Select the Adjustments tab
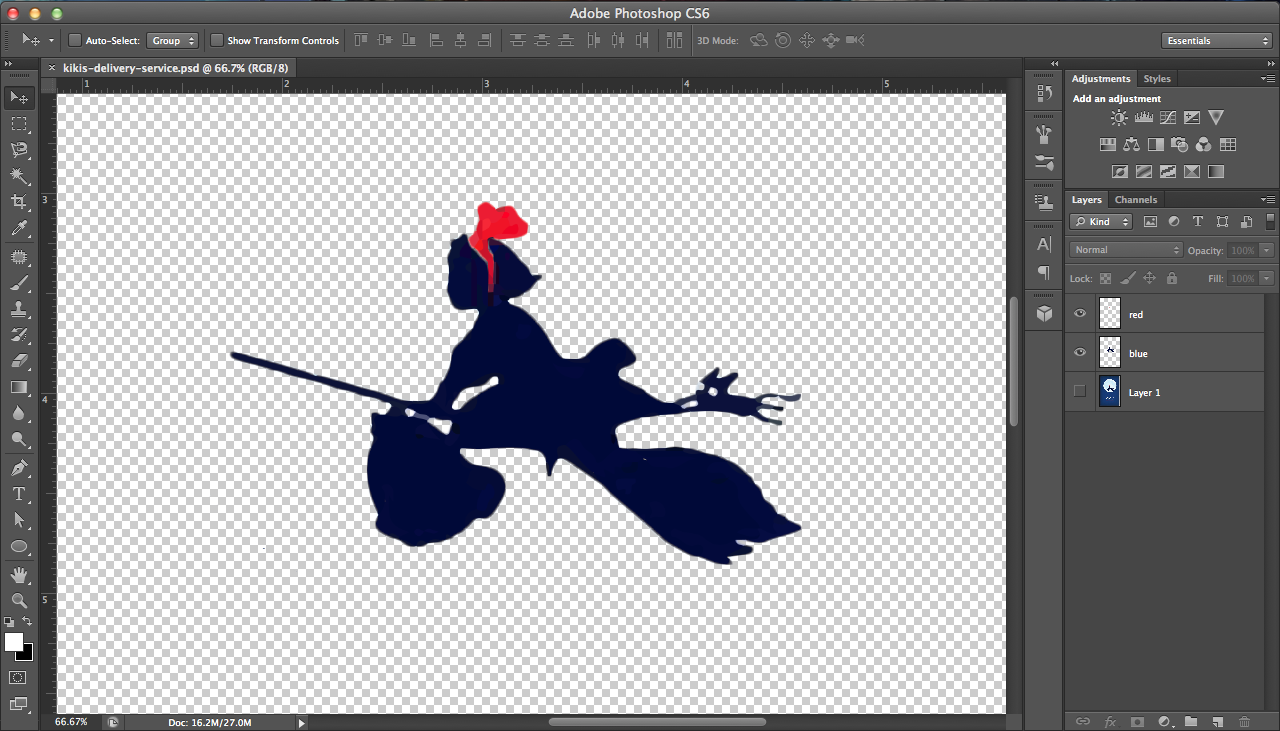This screenshot has height=731, width=1280. pos(1101,78)
